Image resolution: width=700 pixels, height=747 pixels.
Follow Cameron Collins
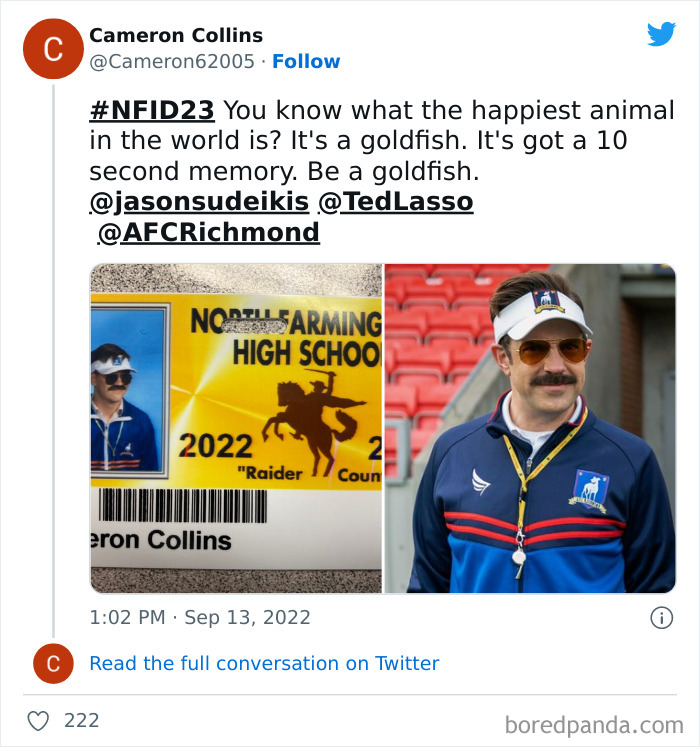306,62
